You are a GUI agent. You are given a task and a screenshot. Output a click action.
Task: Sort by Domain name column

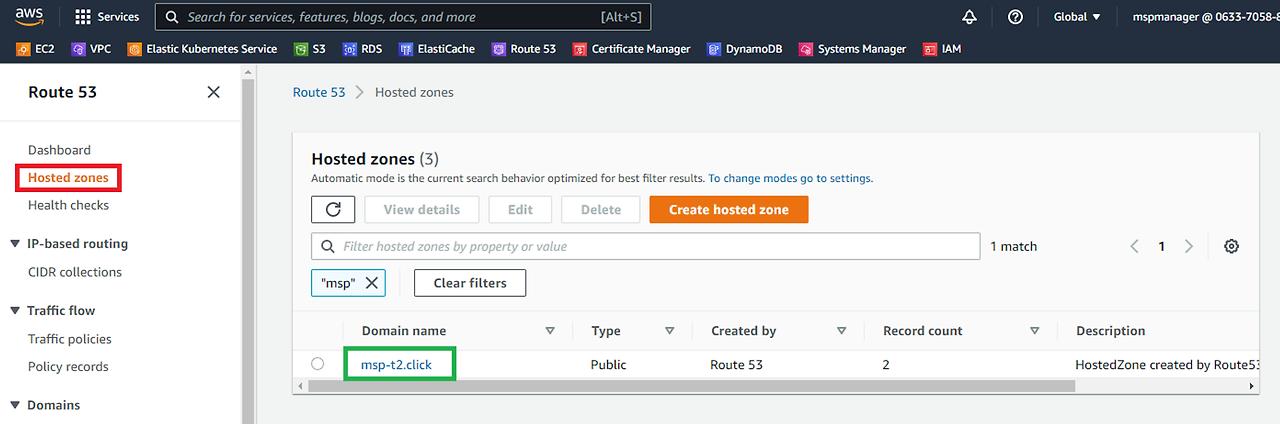pyautogui.click(x=549, y=331)
